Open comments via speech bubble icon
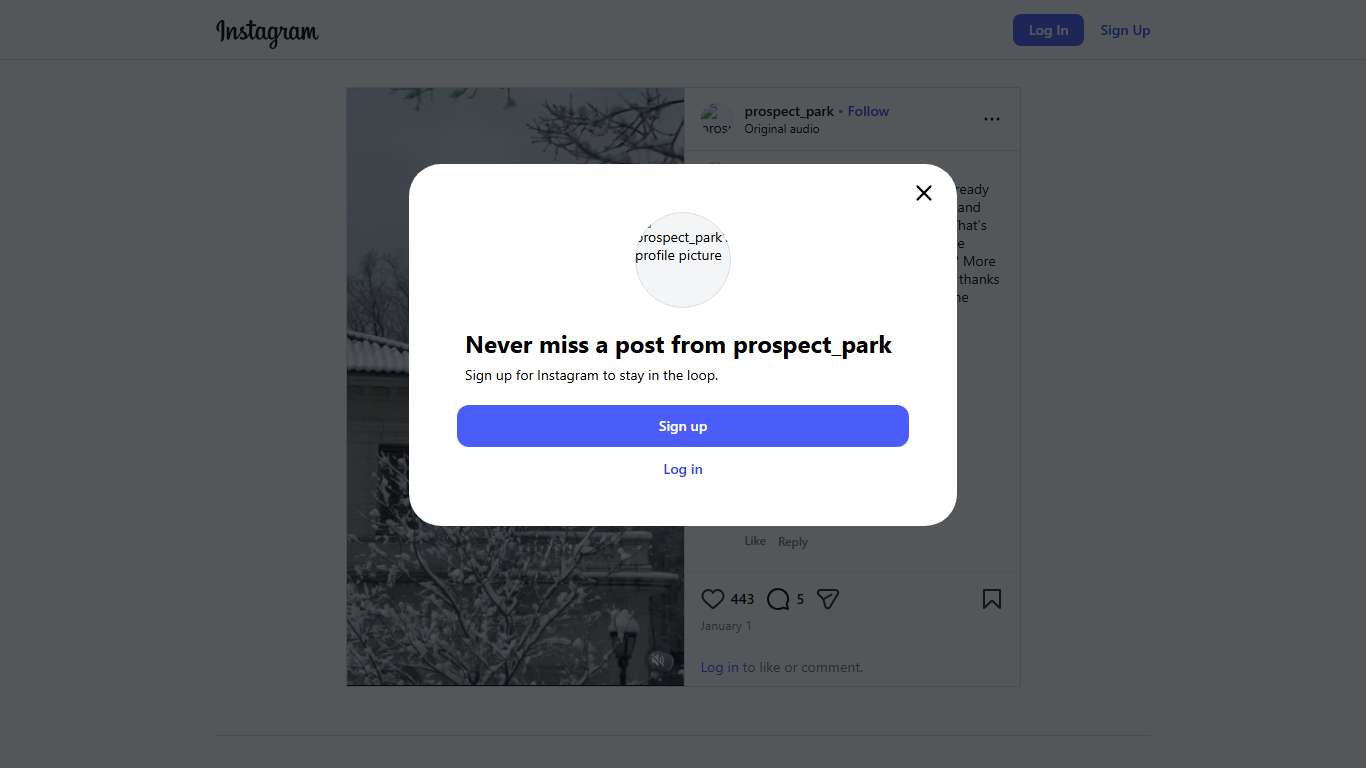The image size is (1366, 768). pos(778,599)
